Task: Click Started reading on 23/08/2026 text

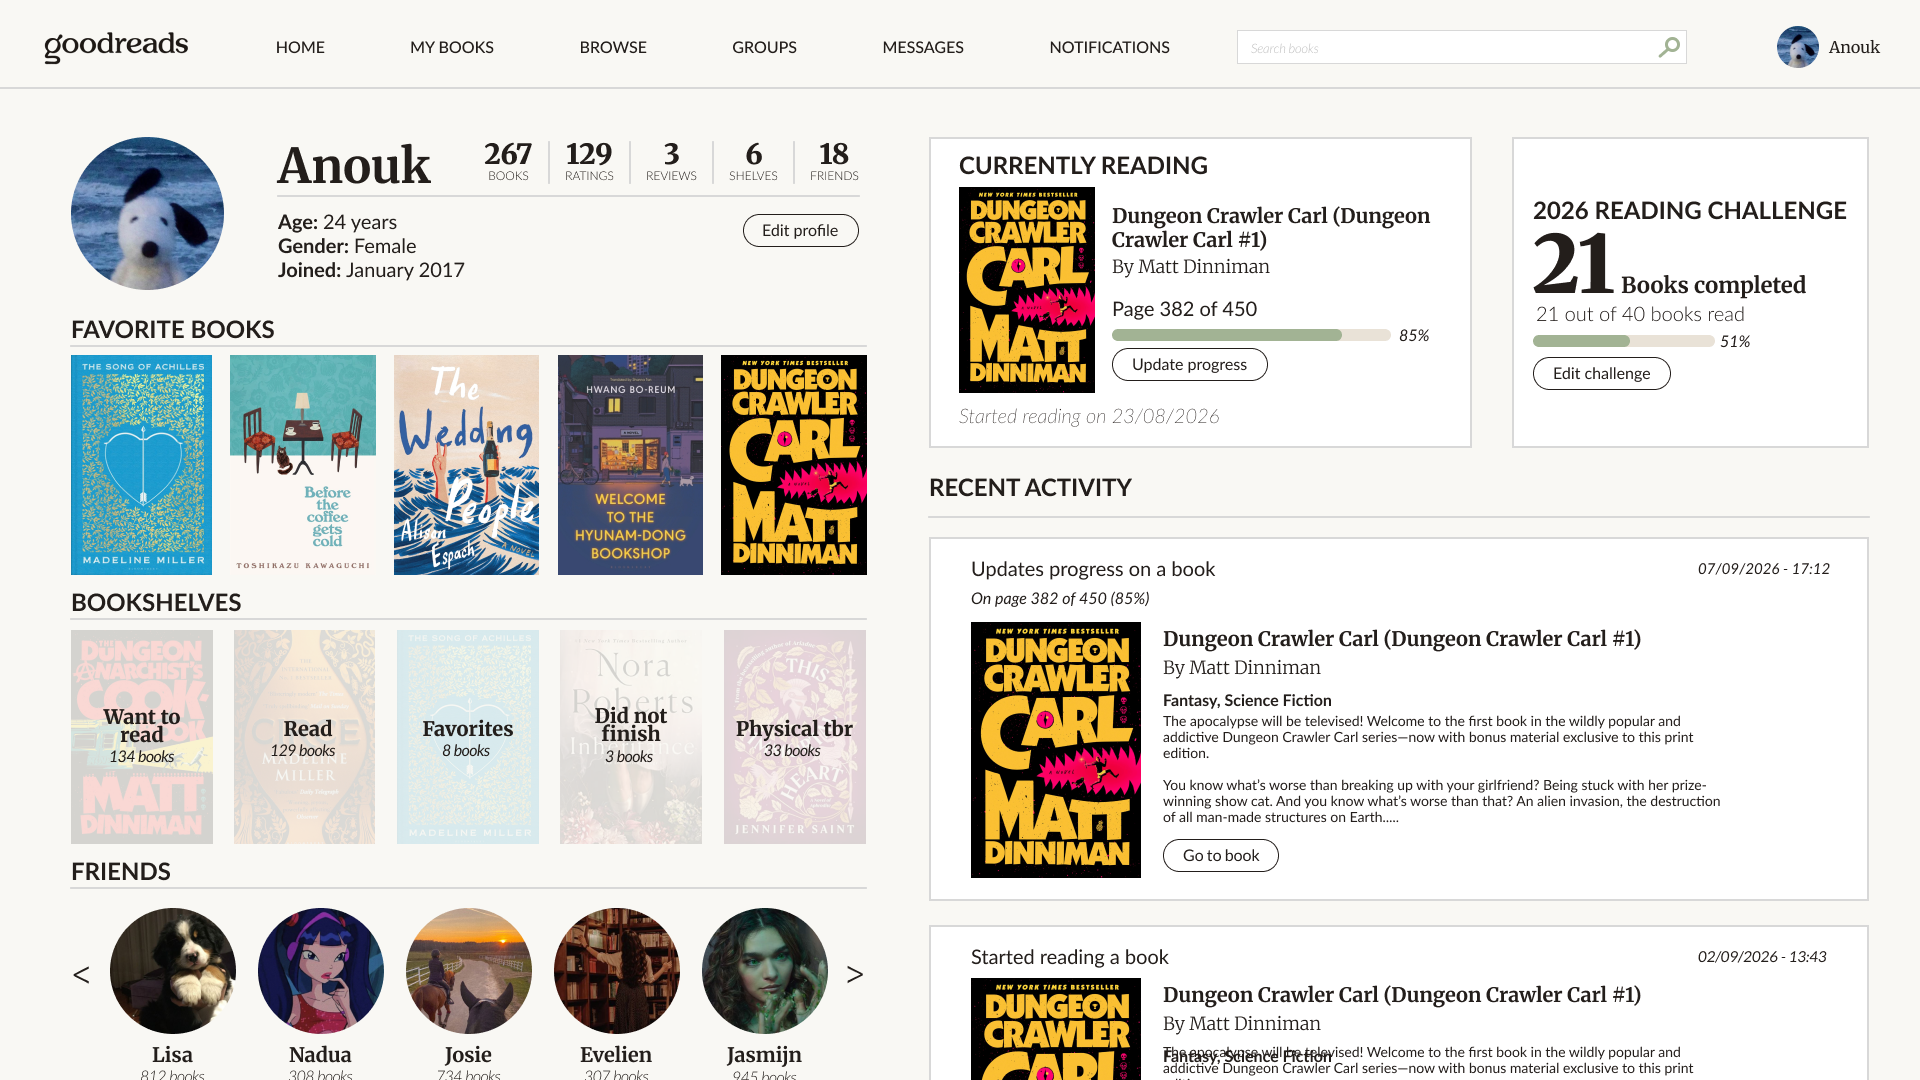Action: [1089, 416]
